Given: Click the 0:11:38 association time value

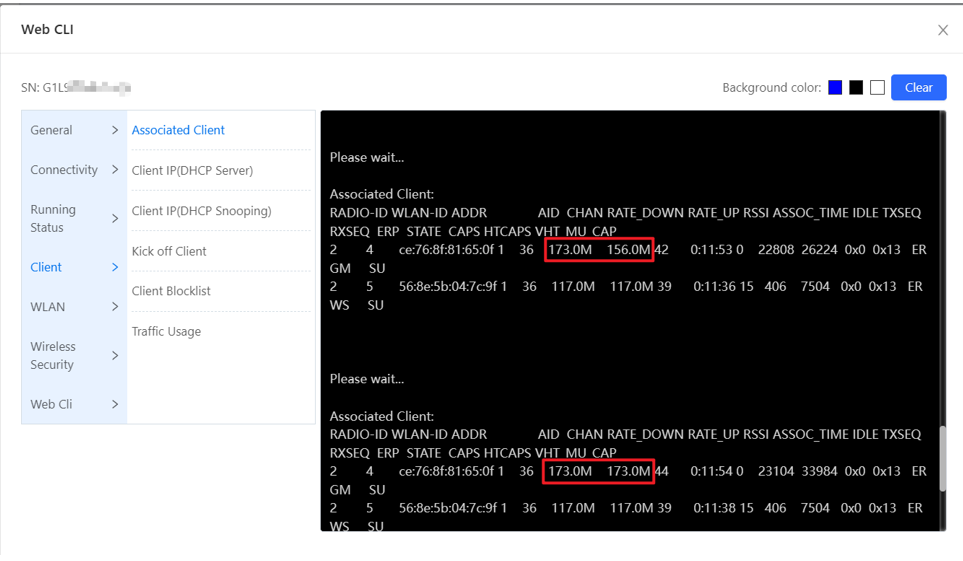Looking at the screenshot, I should tap(714, 508).
